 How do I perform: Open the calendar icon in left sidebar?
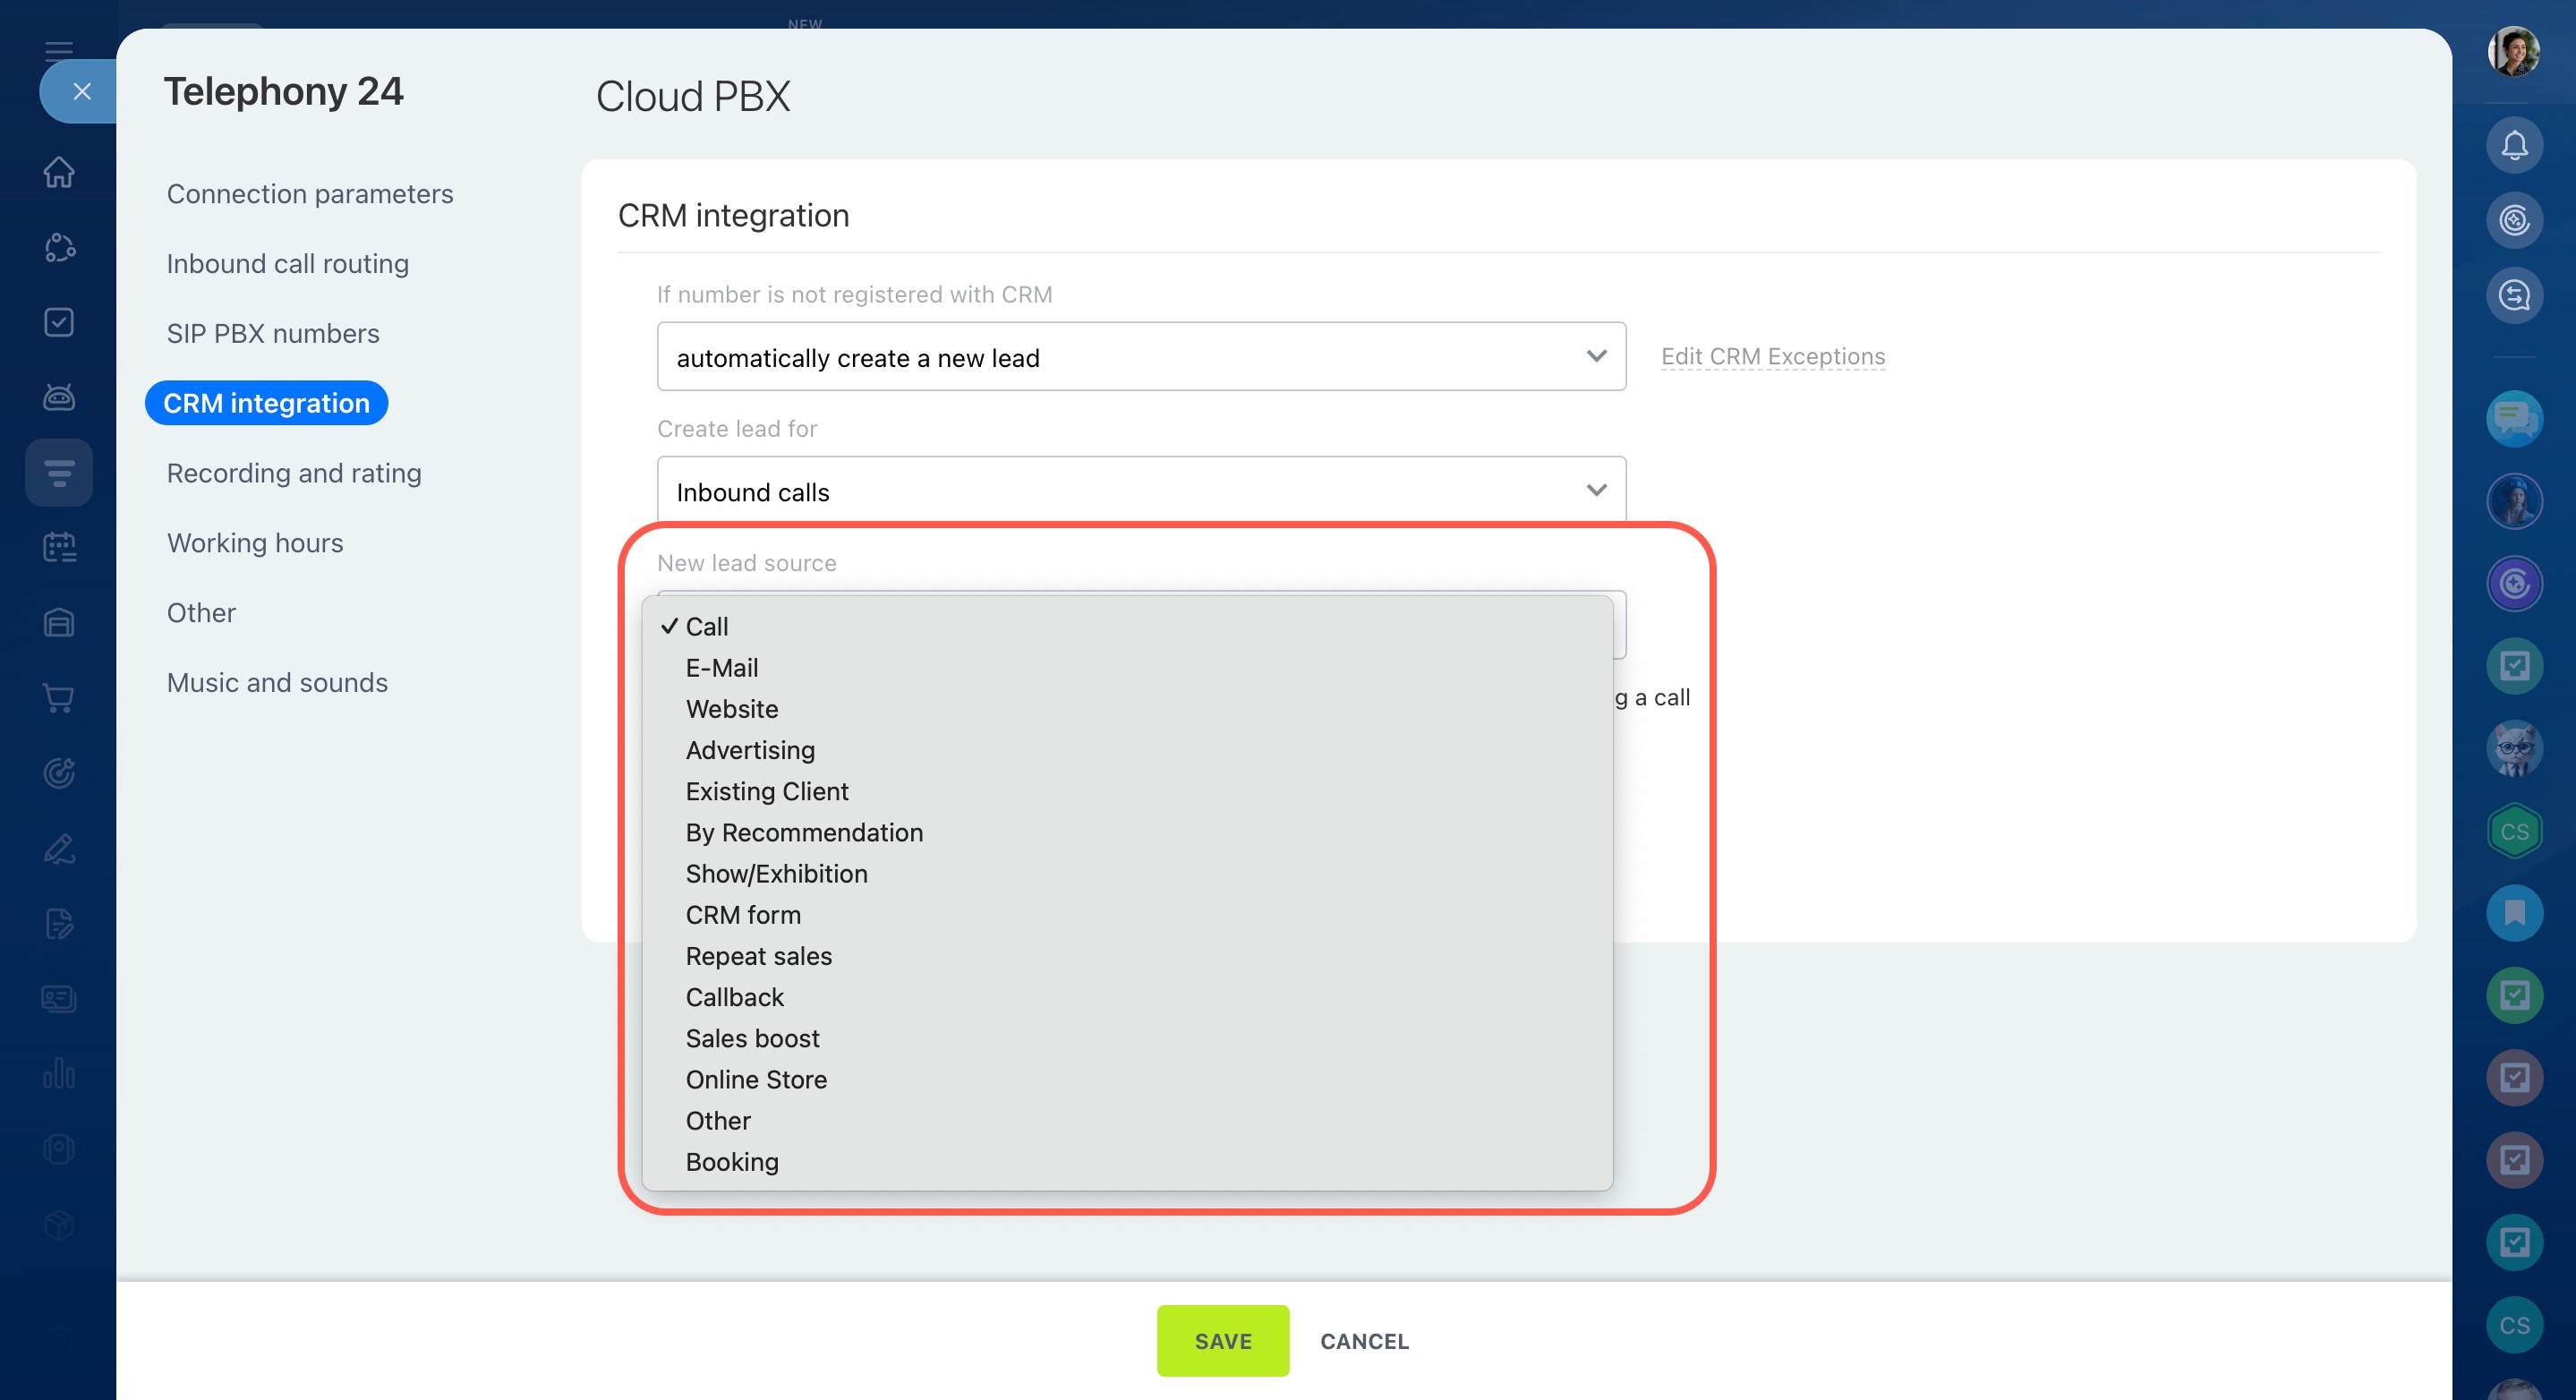click(x=59, y=547)
